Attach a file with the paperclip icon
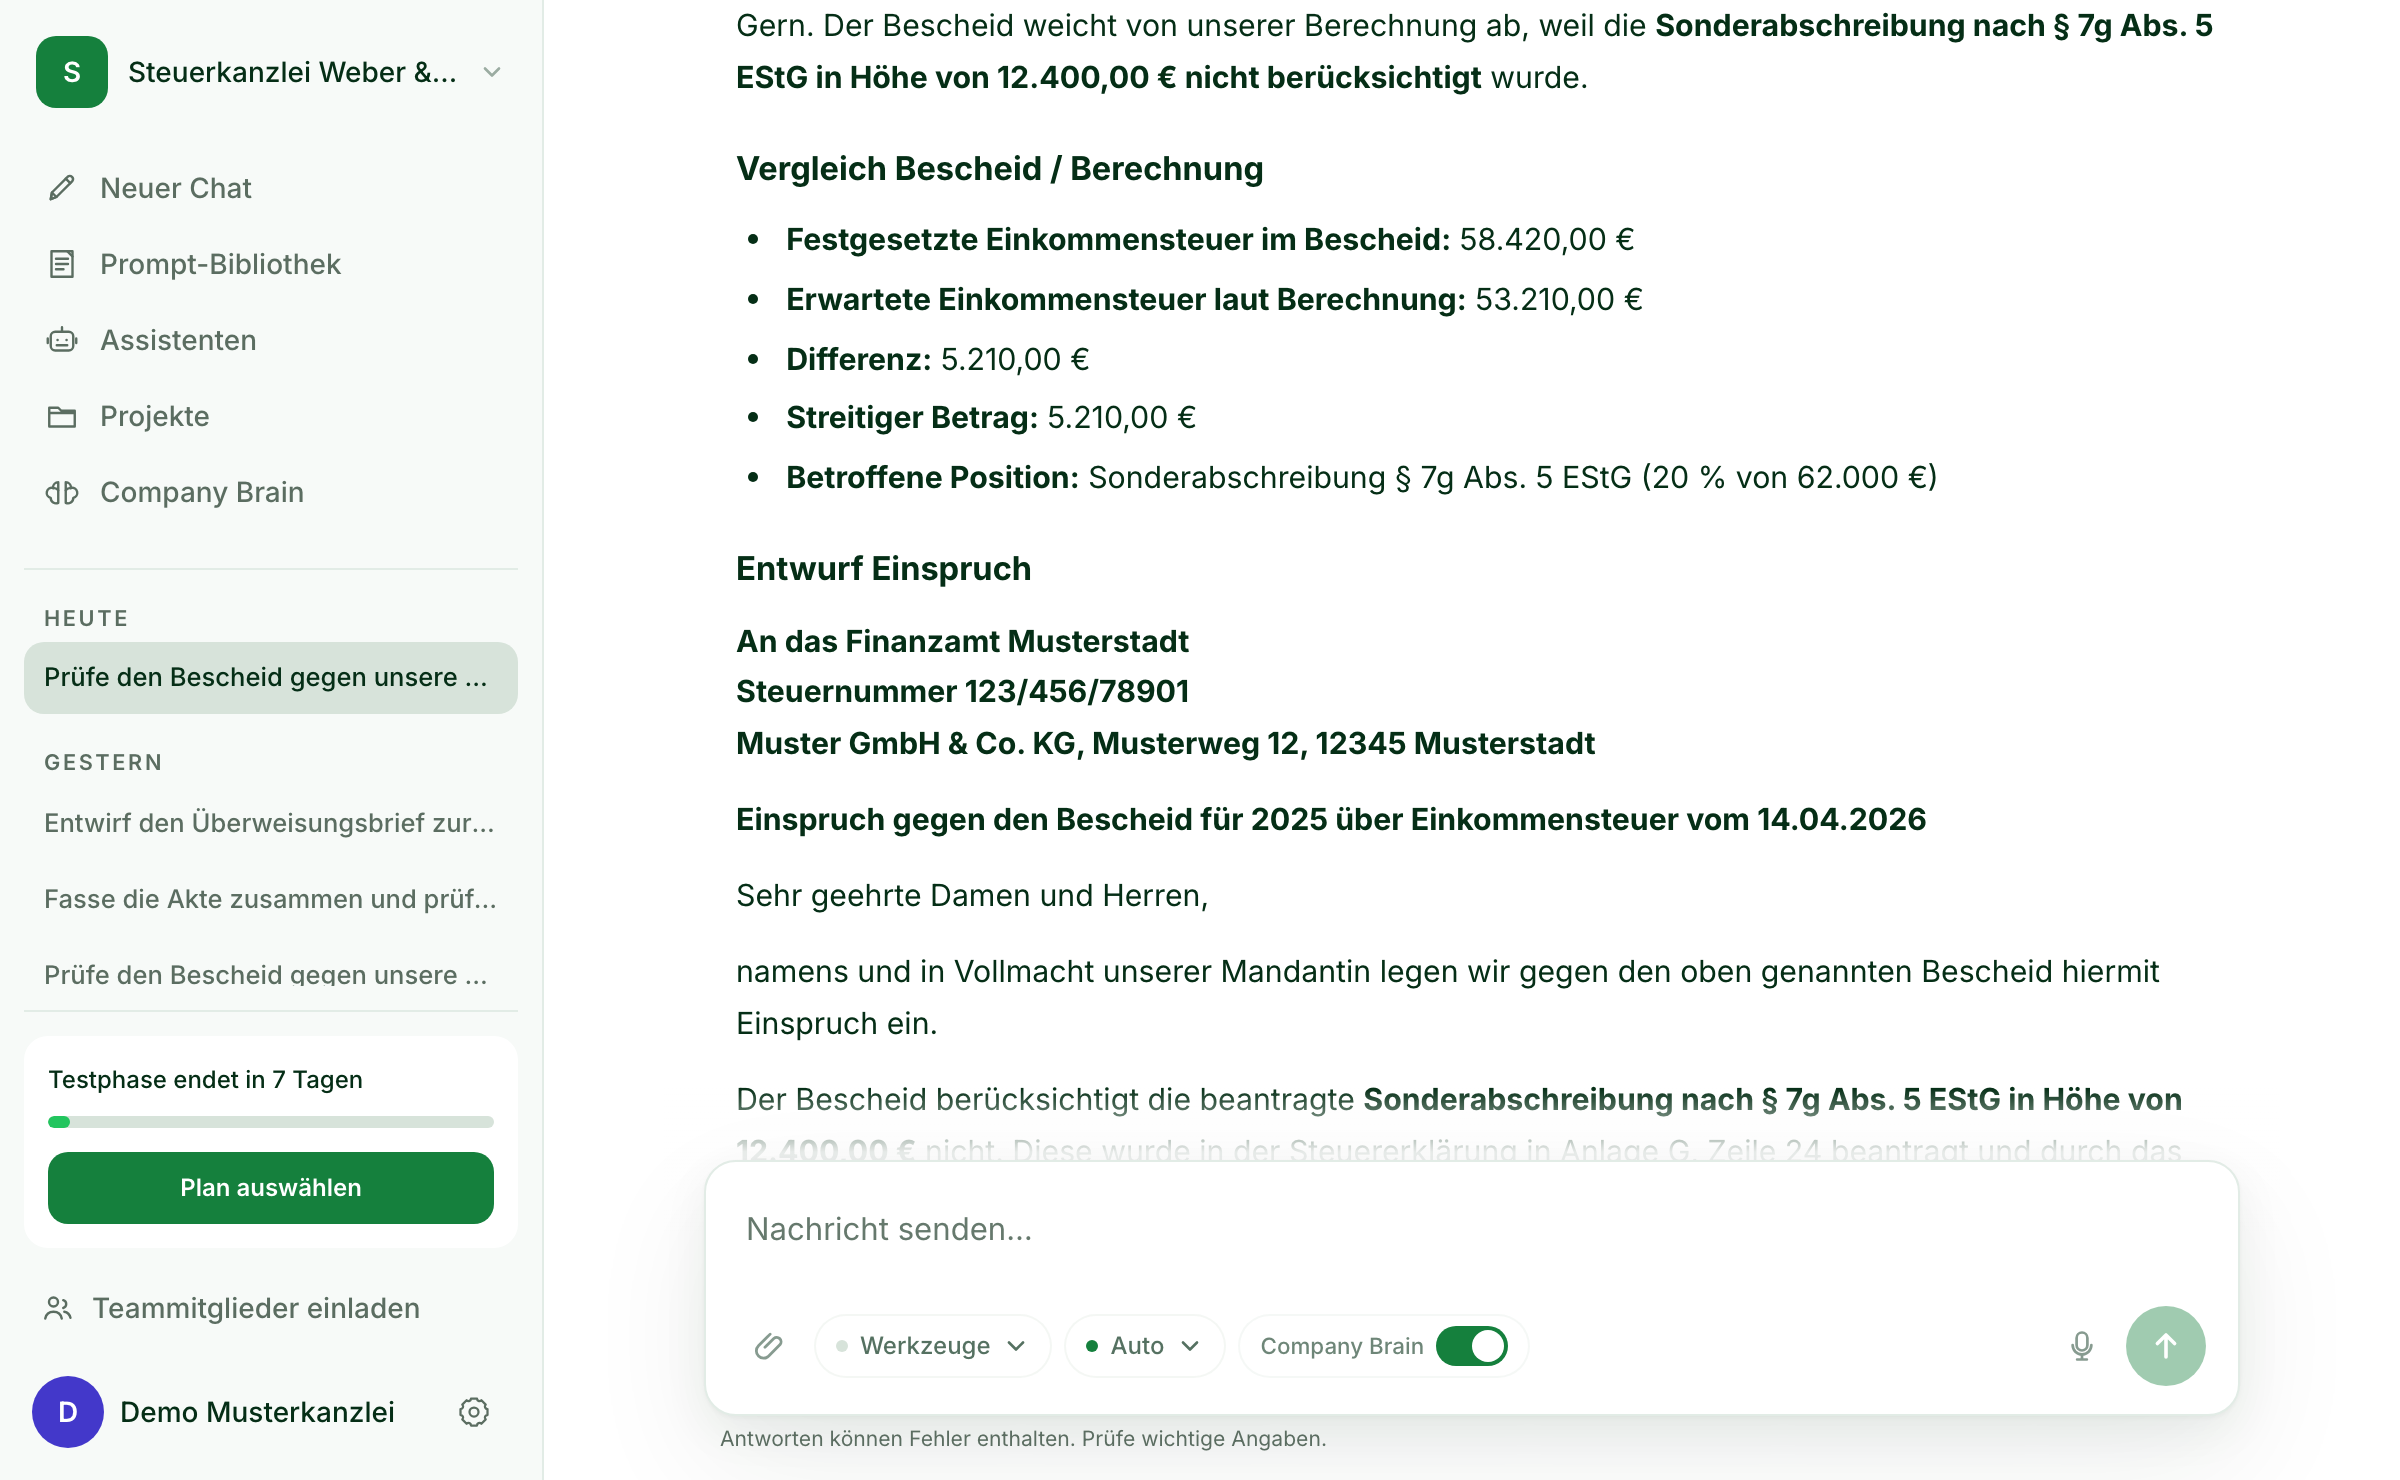Image resolution: width=2400 pixels, height=1480 pixels. (x=768, y=1346)
